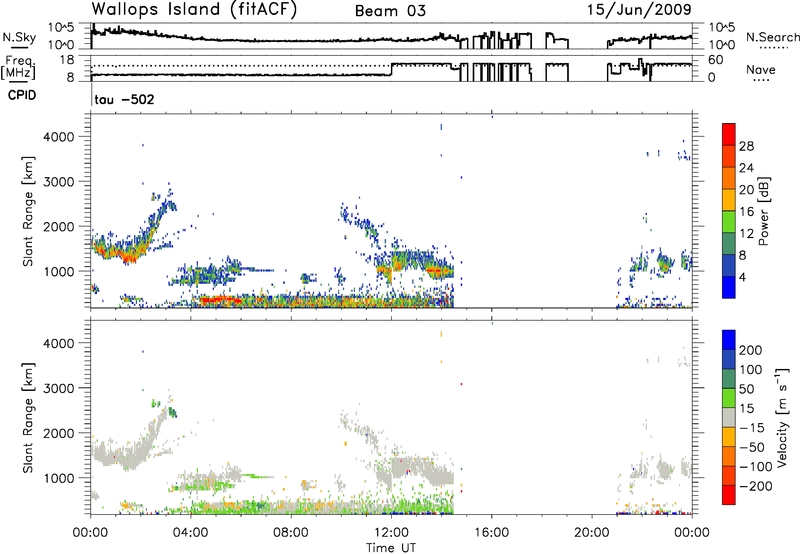
Task: Click the '16:00' time tick label
Action: 491,533
